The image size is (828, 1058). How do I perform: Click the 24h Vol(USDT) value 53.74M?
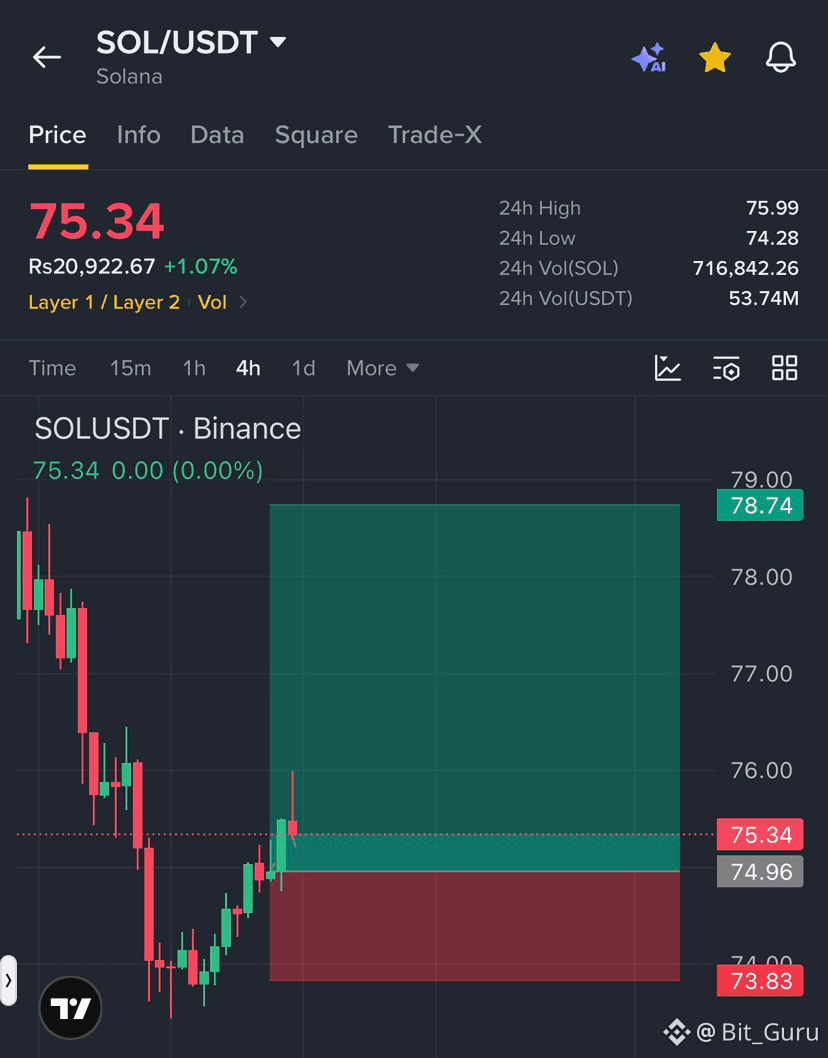click(764, 298)
